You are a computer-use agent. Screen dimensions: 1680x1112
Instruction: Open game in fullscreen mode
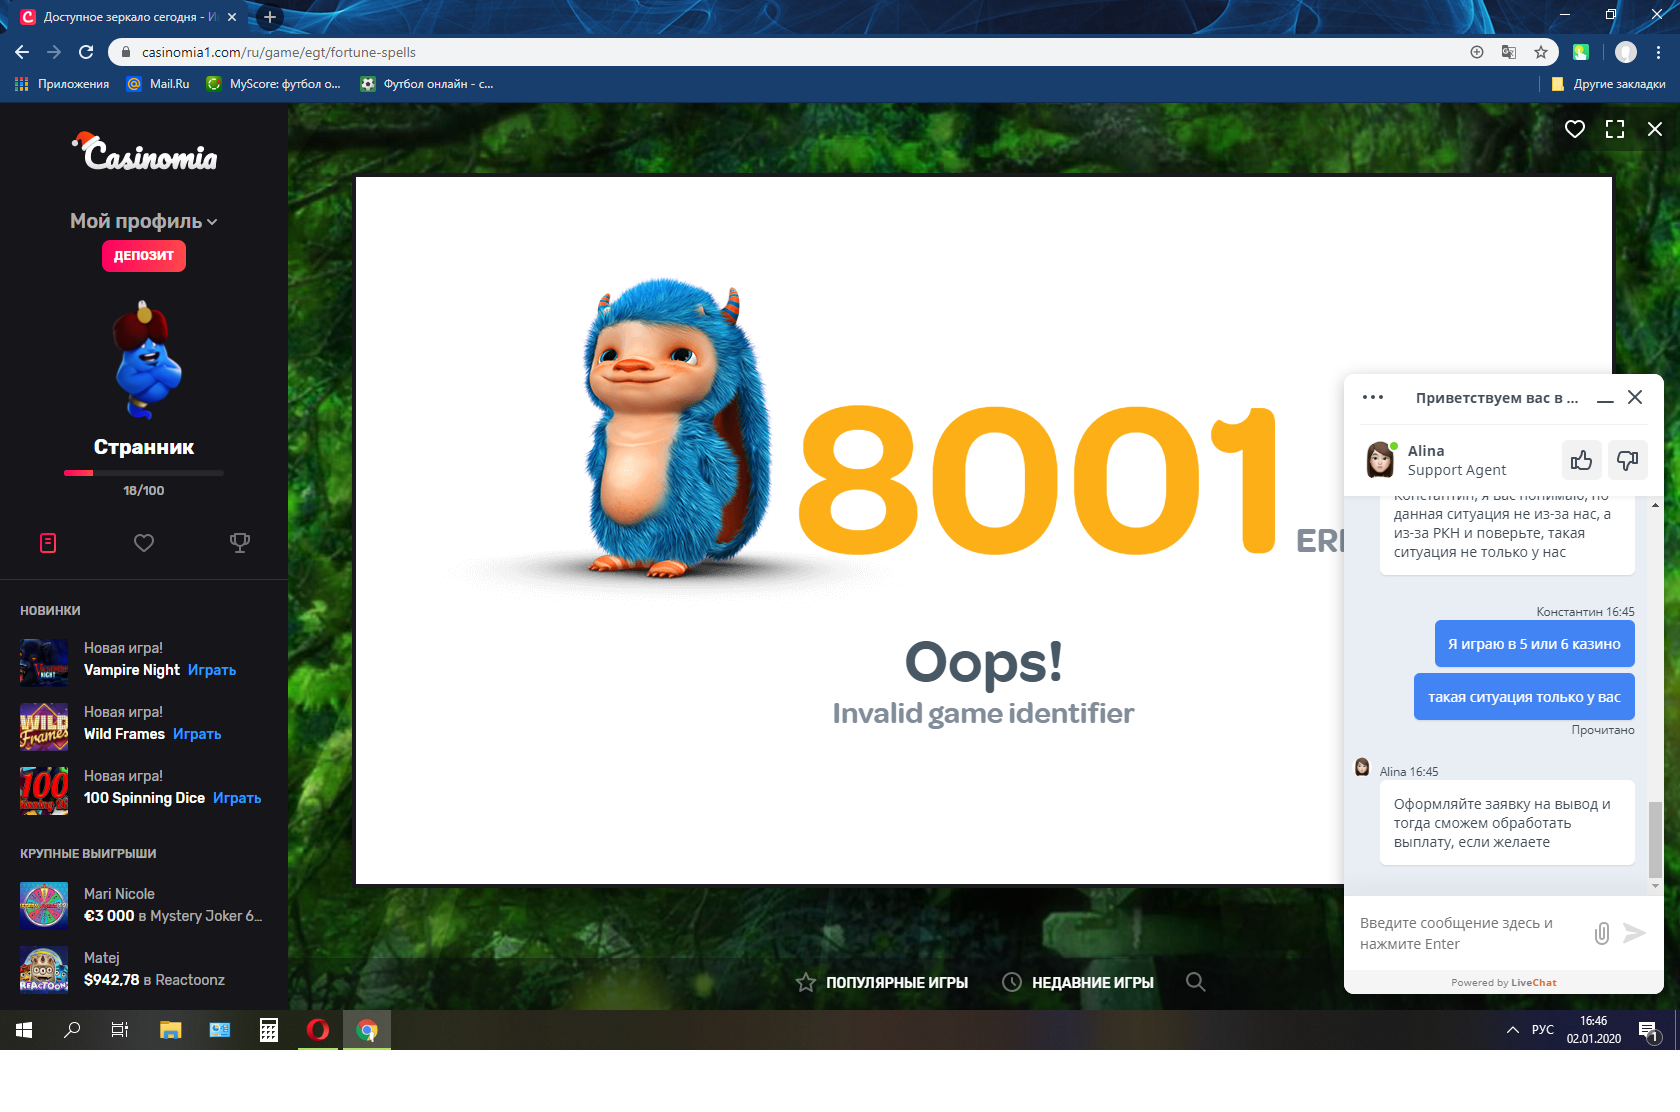pyautogui.click(x=1615, y=129)
